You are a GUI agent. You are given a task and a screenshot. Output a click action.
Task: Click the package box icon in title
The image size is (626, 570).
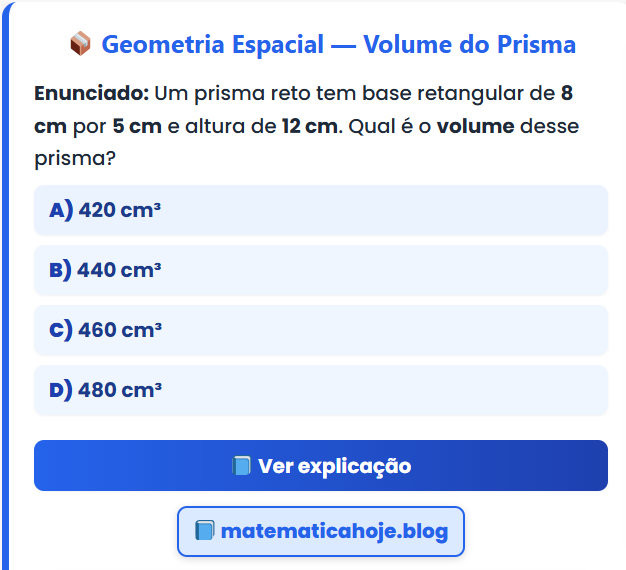pyautogui.click(x=81, y=44)
